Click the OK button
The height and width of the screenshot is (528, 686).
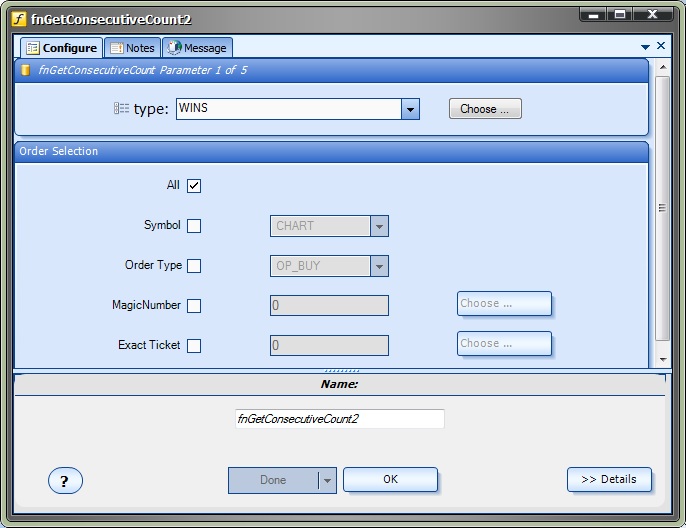[390, 479]
